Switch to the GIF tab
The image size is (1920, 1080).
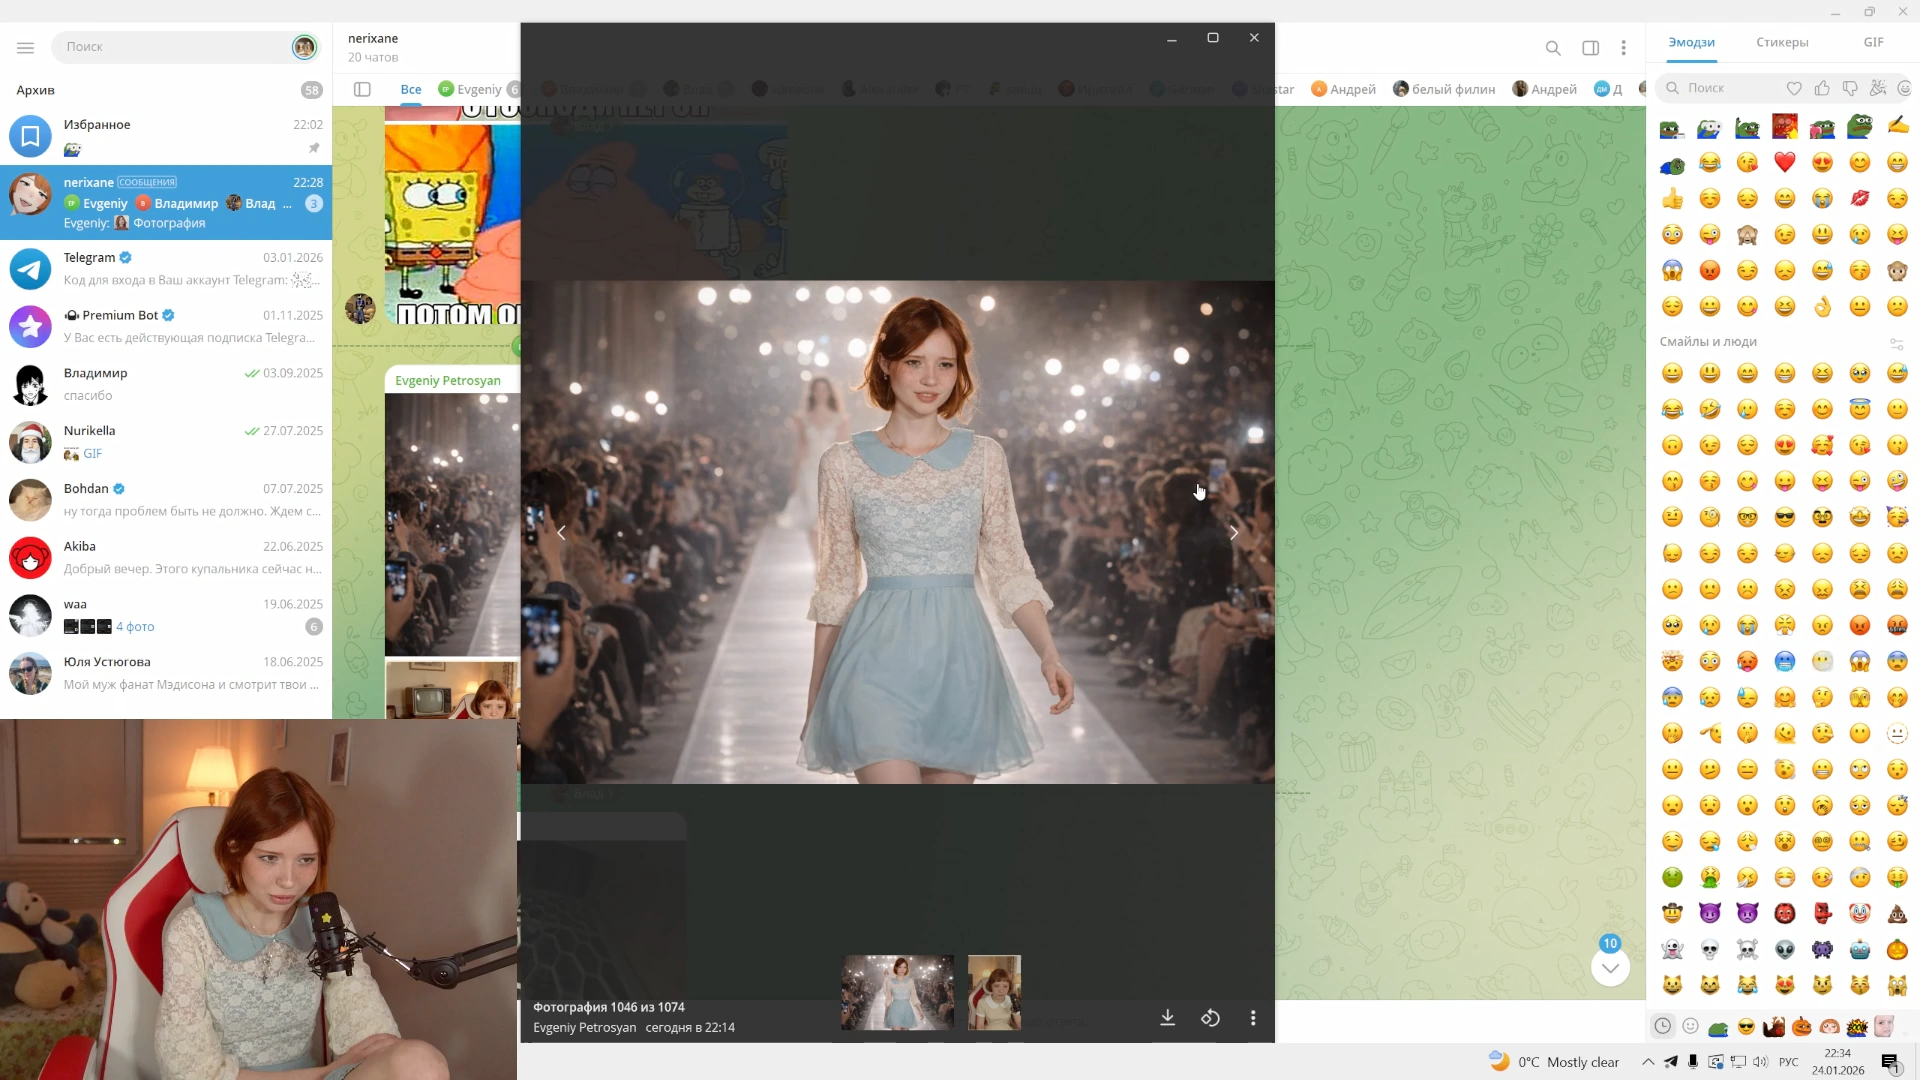(x=1873, y=42)
